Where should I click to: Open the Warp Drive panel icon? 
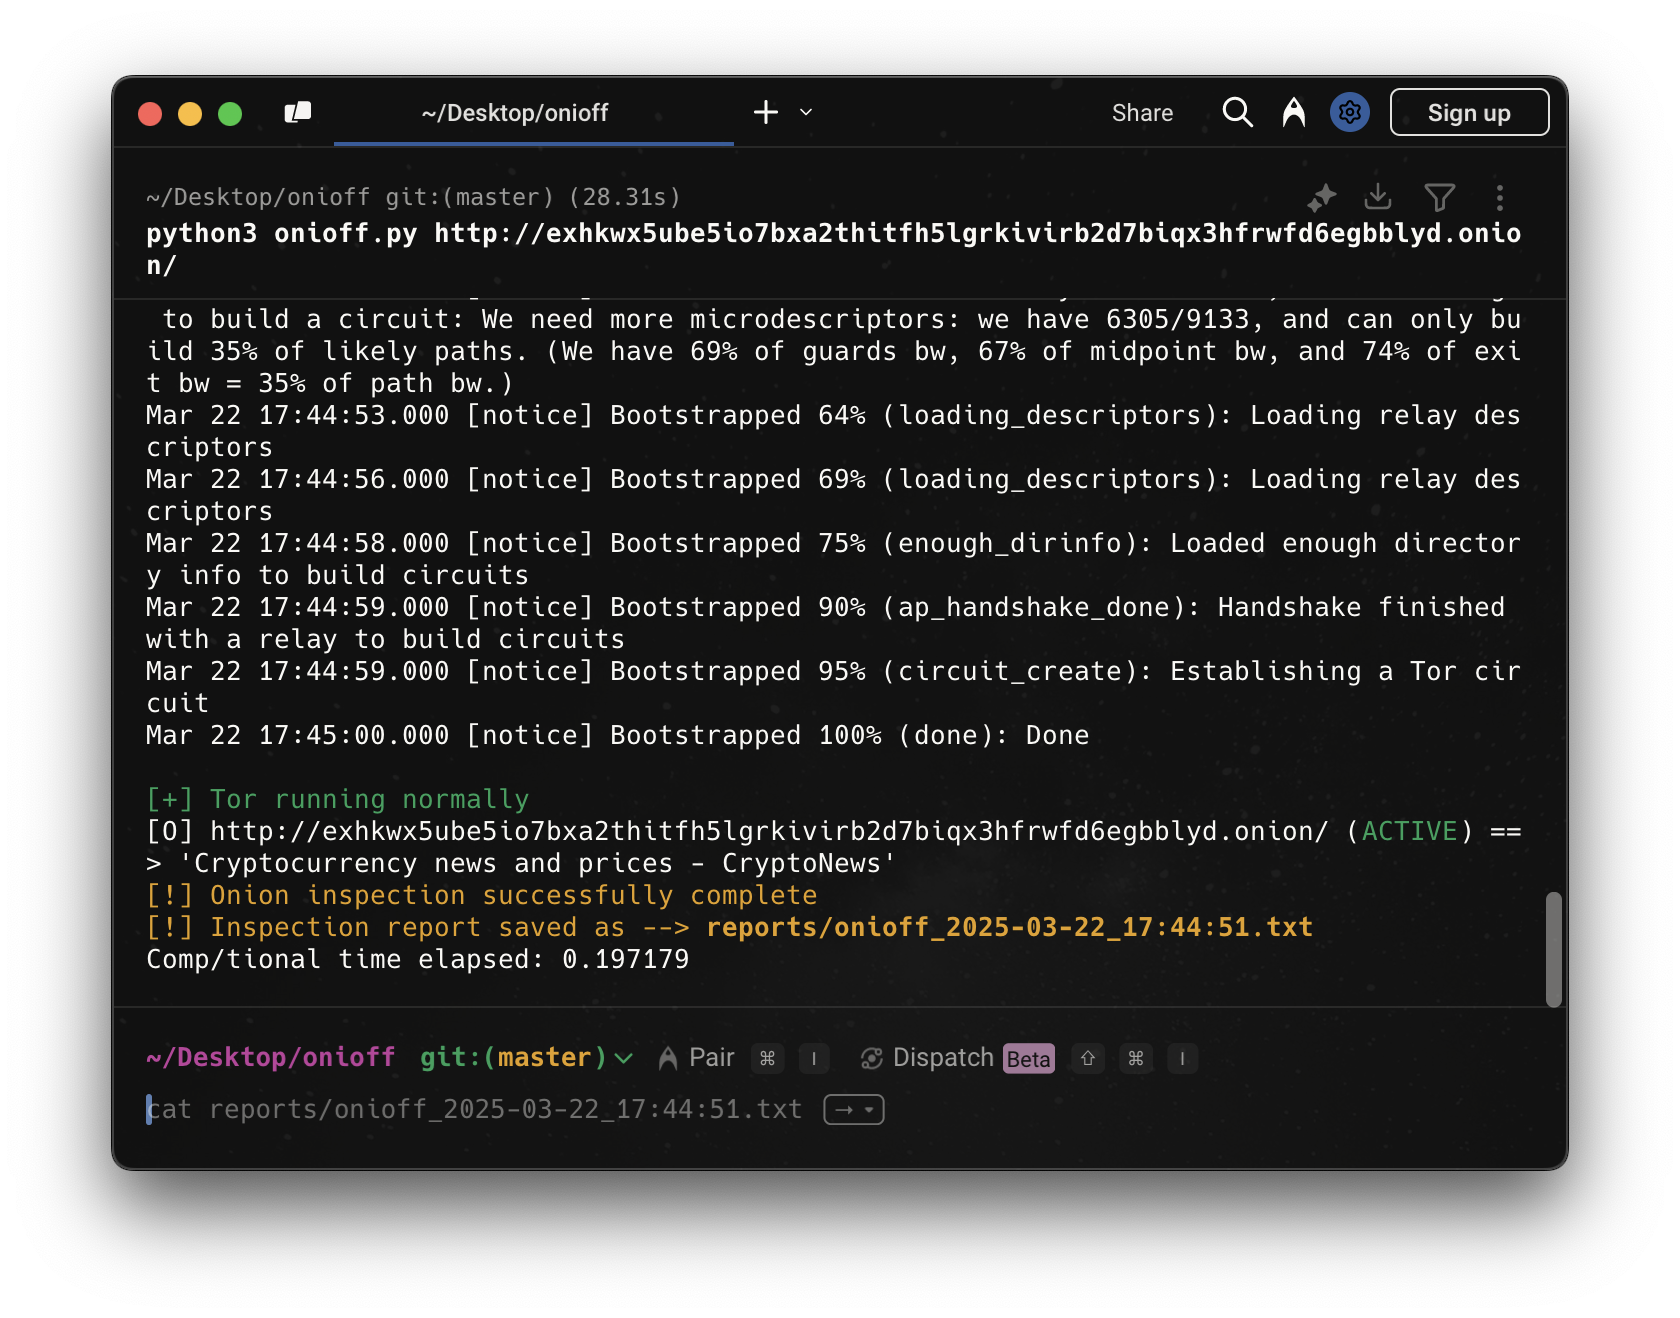298,113
